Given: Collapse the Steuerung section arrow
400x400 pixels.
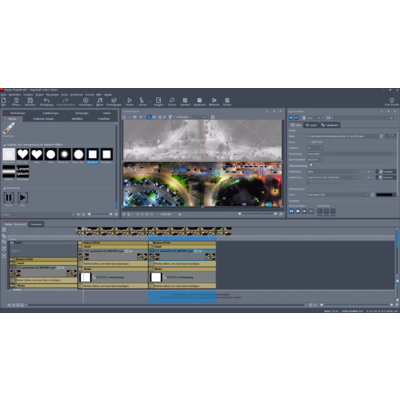Looking at the screenshot, I should (x=4, y=188).
